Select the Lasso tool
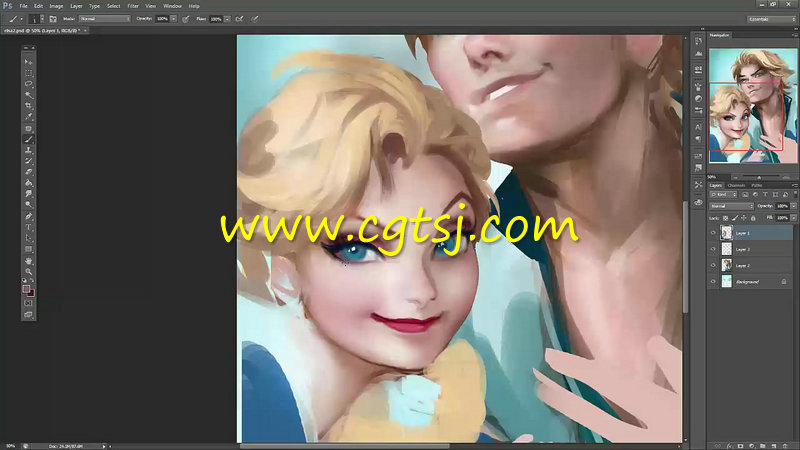The height and width of the screenshot is (450, 800). click(29, 84)
